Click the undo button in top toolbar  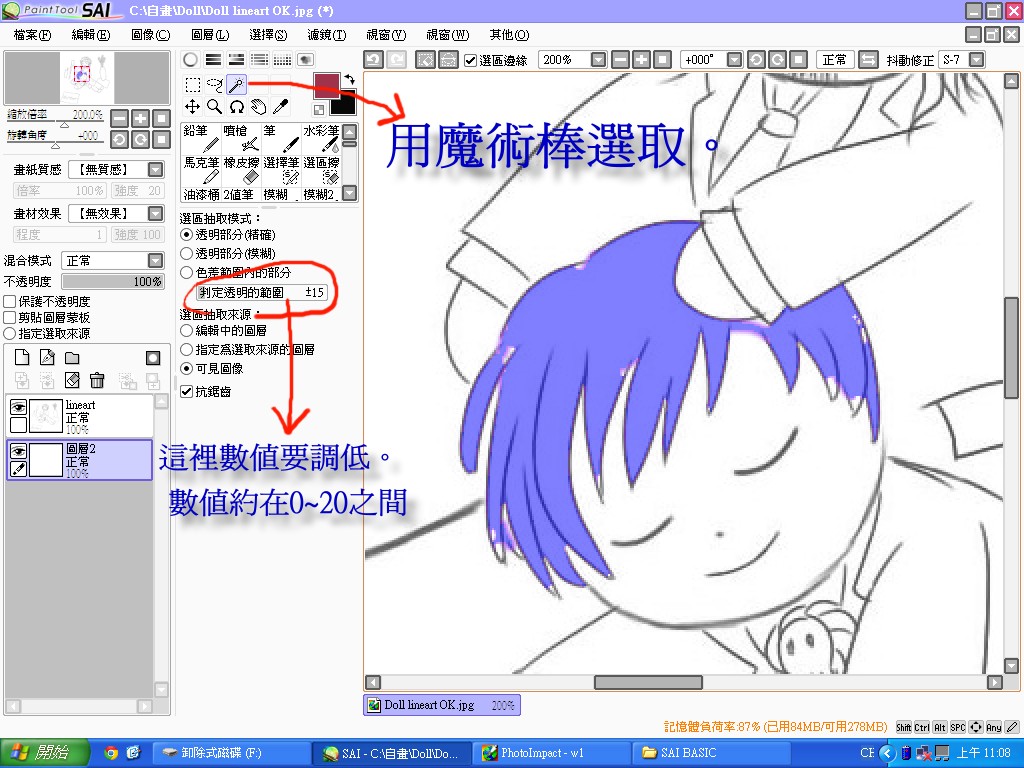[x=373, y=59]
